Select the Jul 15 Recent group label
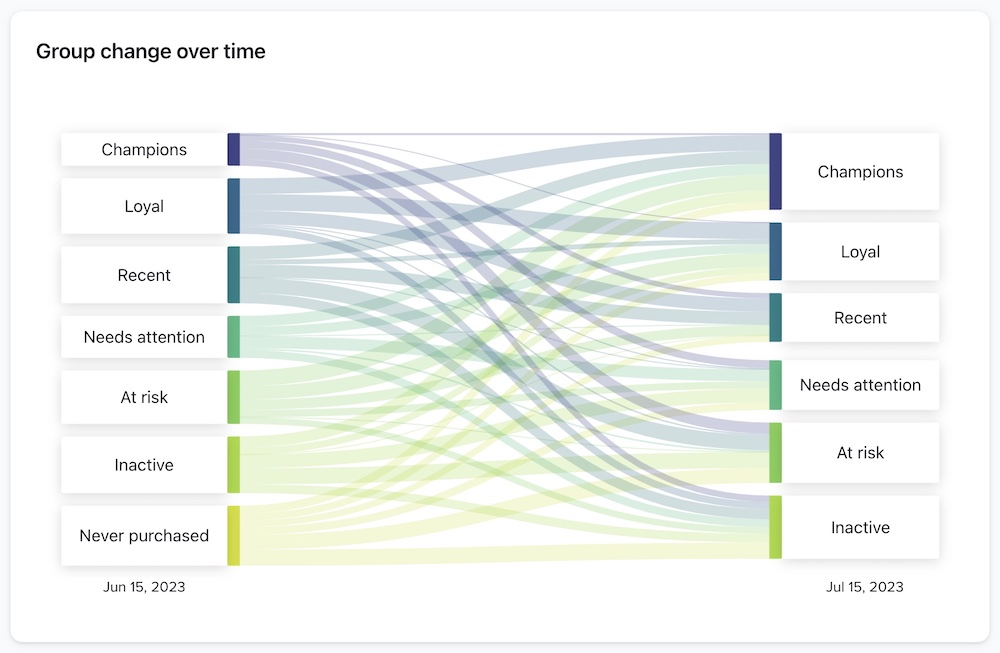Screen dimensions: 1000x653 (860, 318)
